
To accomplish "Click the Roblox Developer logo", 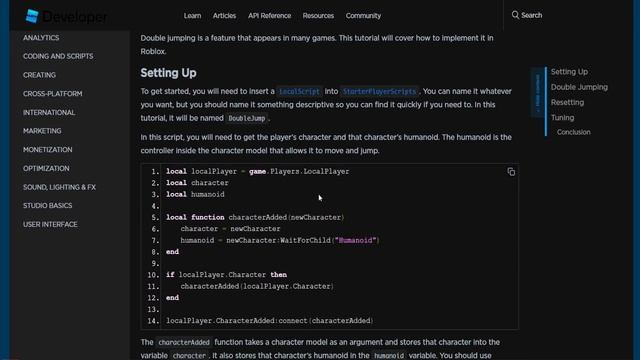I will point(66,16).
